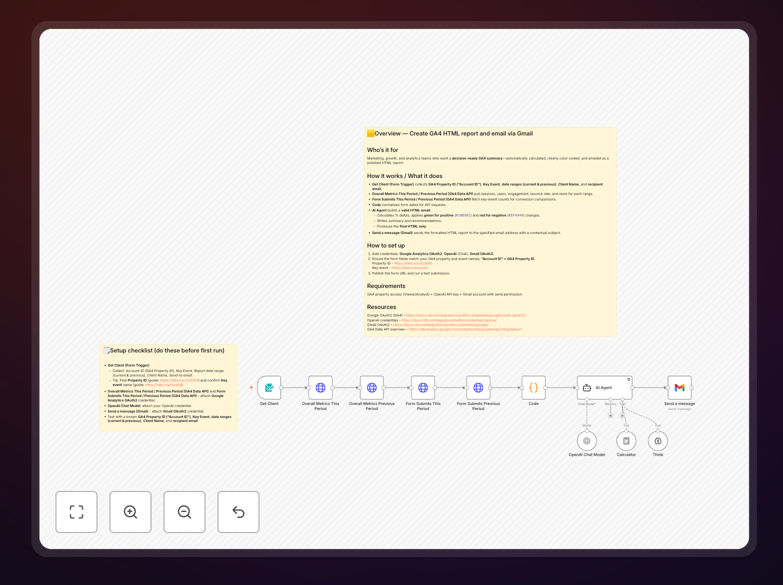Viewport: 783px width, 585px height.
Task: Click the "Who's it for" heading
Action: pos(383,150)
